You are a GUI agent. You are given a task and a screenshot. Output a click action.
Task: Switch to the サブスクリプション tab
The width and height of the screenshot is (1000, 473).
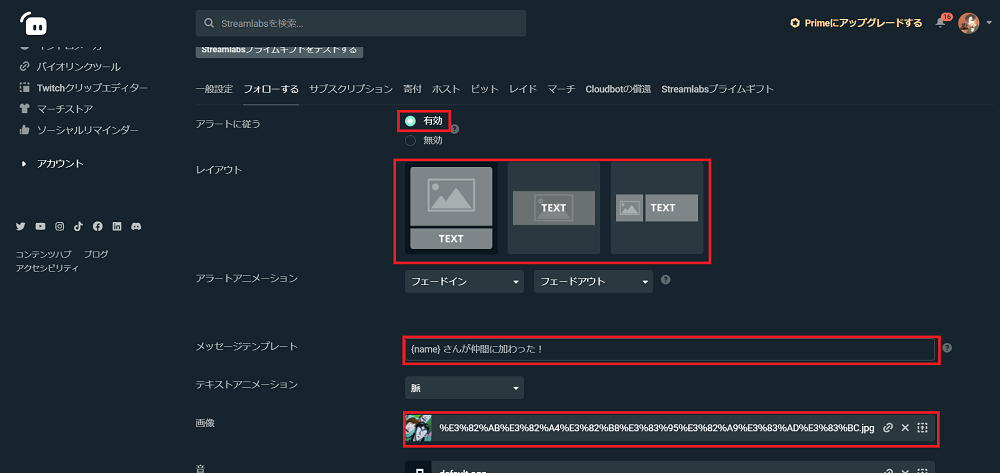[x=351, y=89]
